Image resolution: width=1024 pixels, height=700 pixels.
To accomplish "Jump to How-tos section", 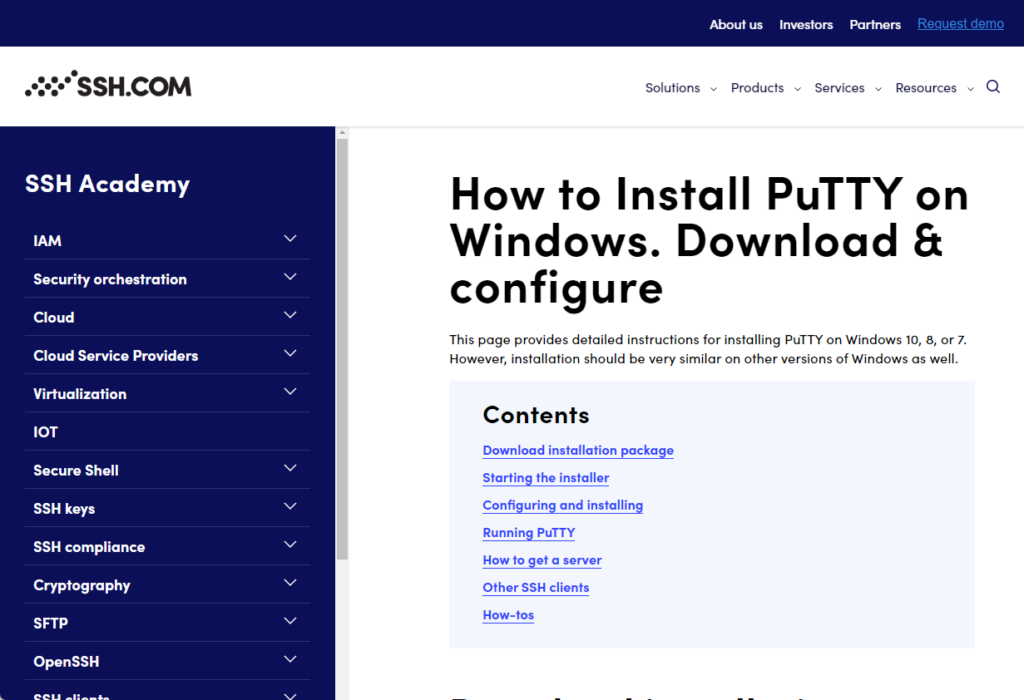I will pos(508,615).
